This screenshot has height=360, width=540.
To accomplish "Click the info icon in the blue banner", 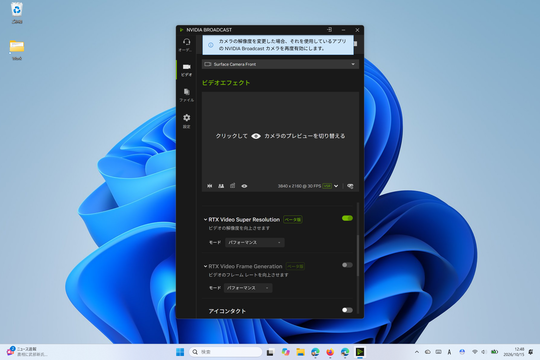I will [211, 45].
